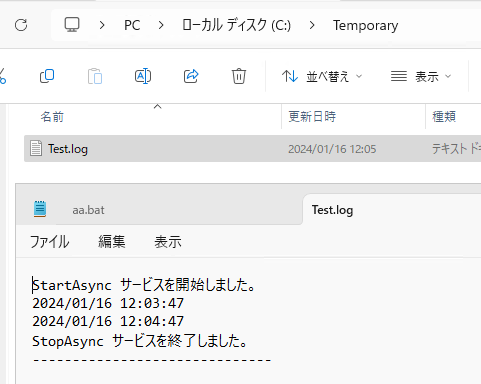Open the ファイル menu in Notepad
The image size is (481, 384).
coord(50,242)
